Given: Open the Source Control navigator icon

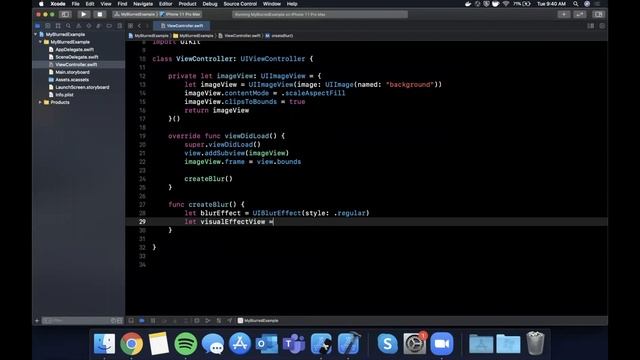Looking at the screenshot, I should coord(48,26).
